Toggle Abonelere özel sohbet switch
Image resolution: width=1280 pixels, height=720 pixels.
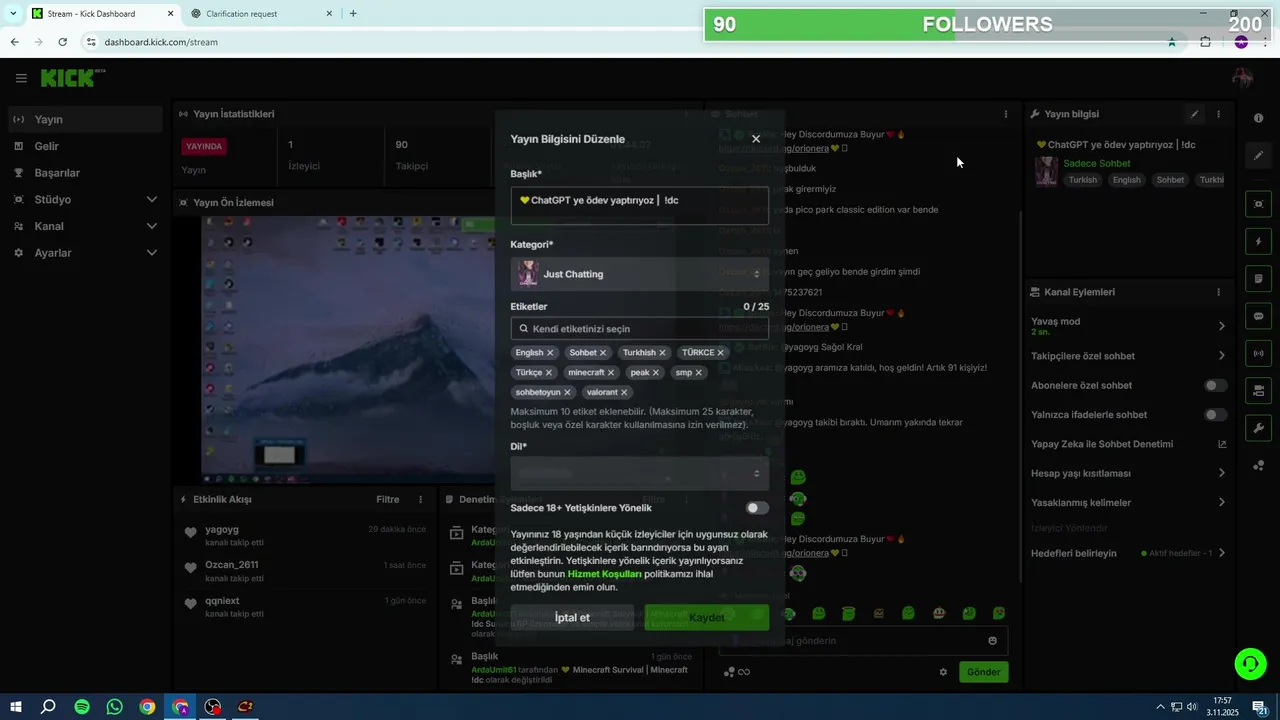coord(1215,385)
